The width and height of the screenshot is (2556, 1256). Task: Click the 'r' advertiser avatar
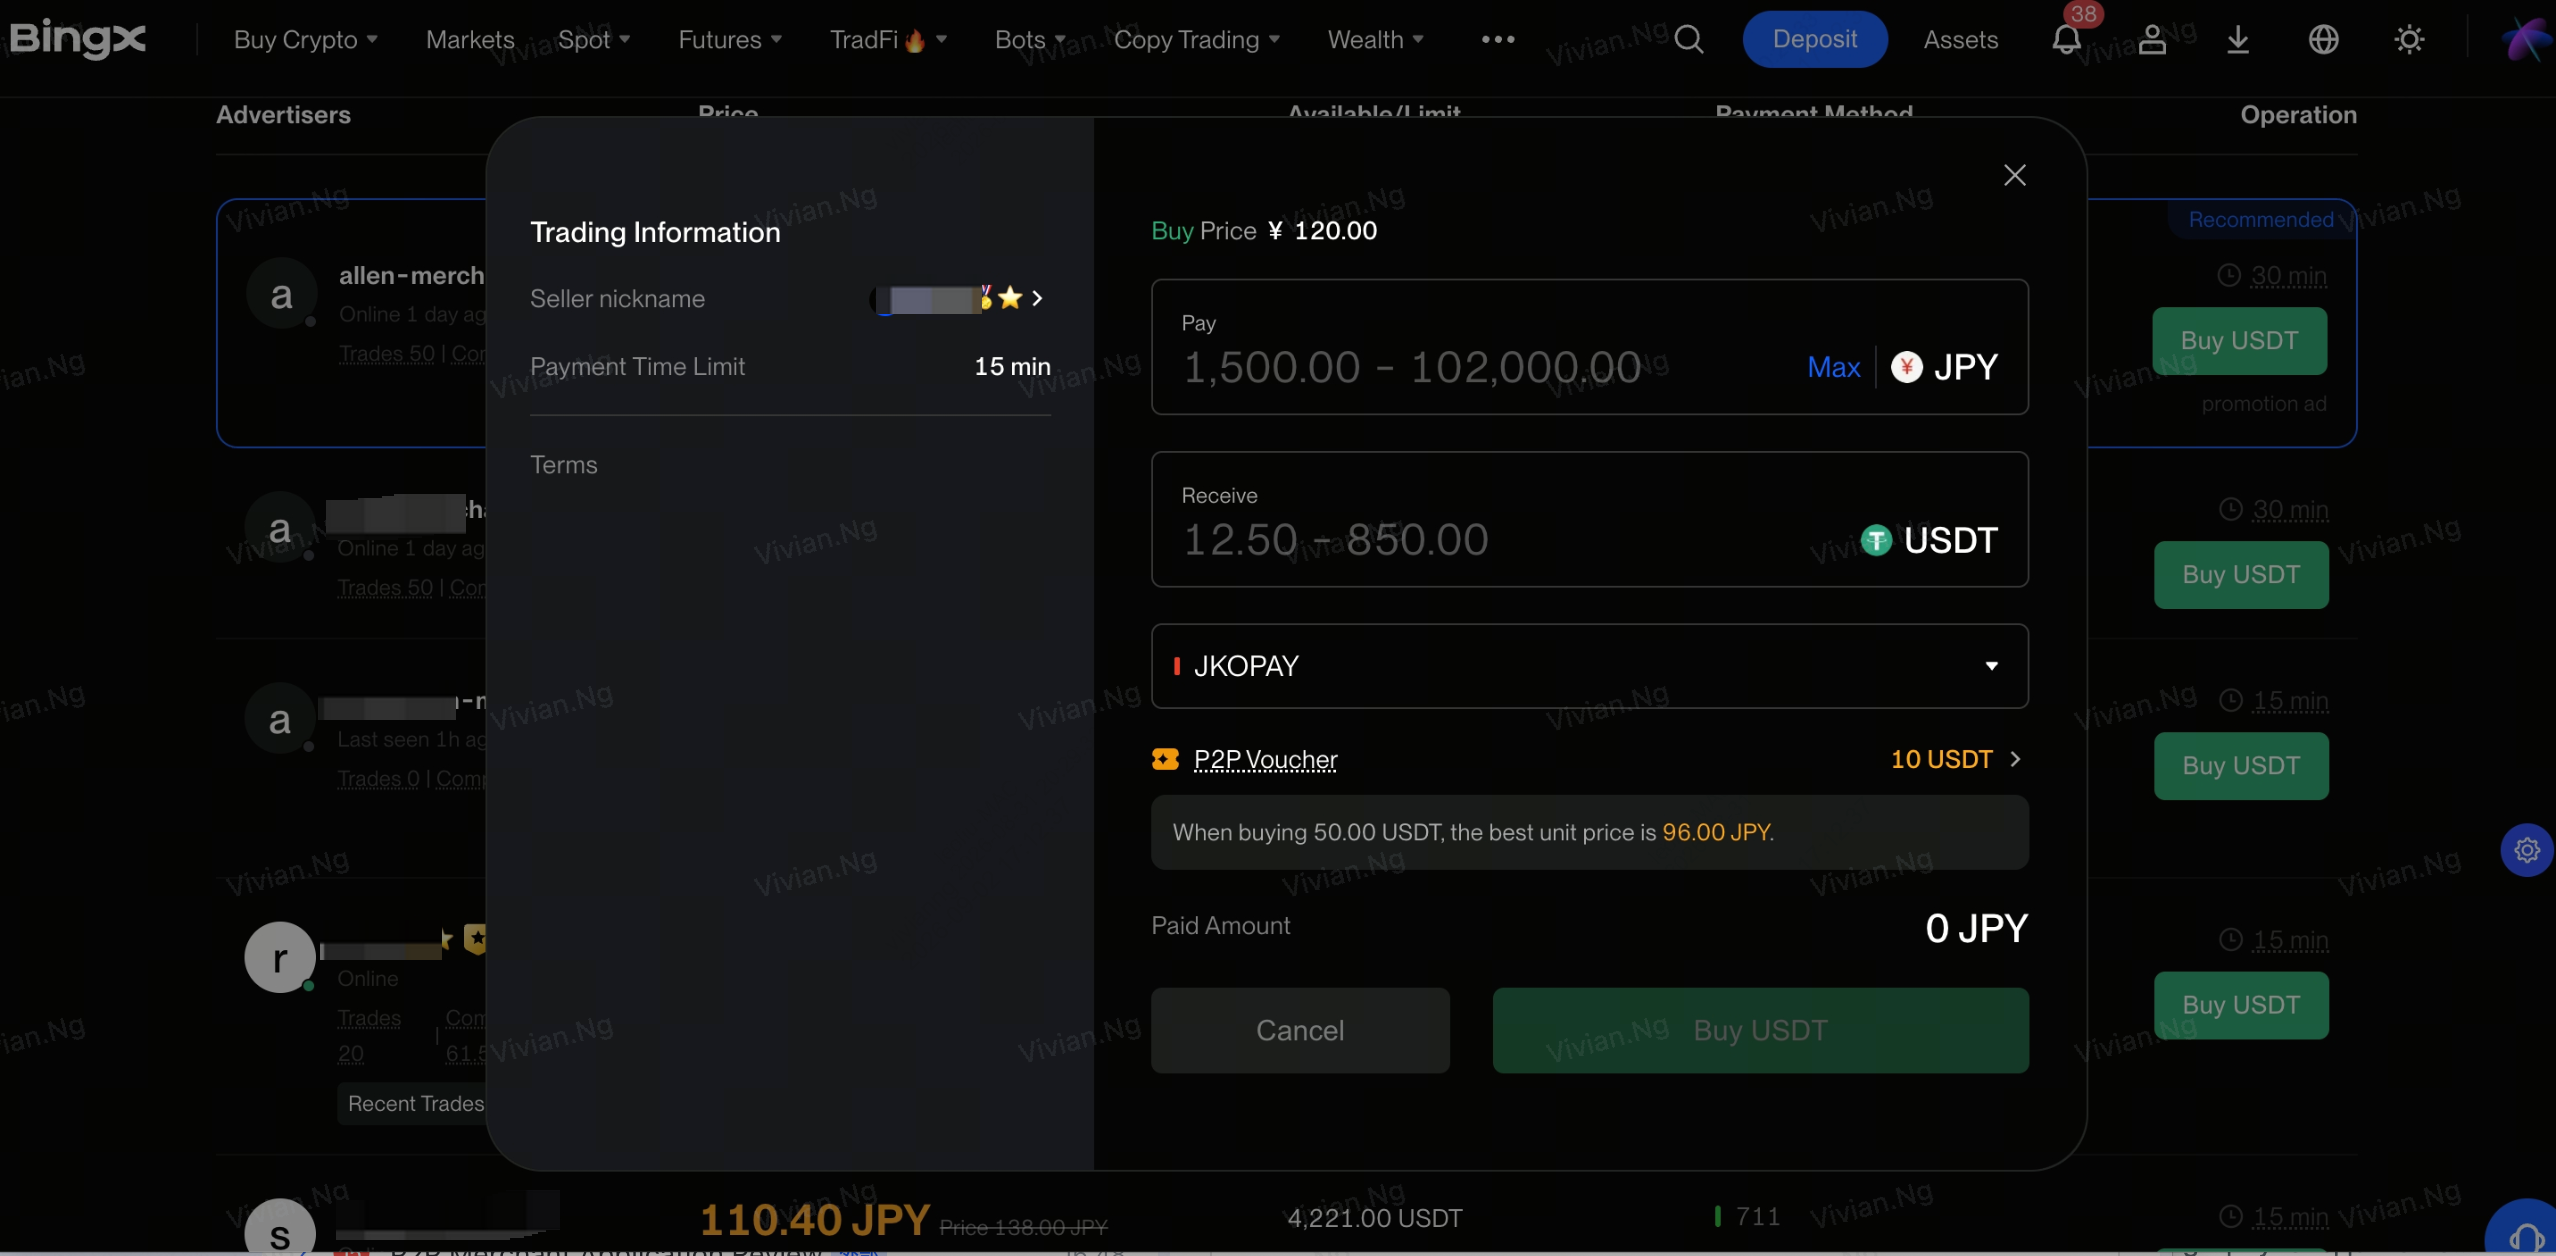coord(280,957)
